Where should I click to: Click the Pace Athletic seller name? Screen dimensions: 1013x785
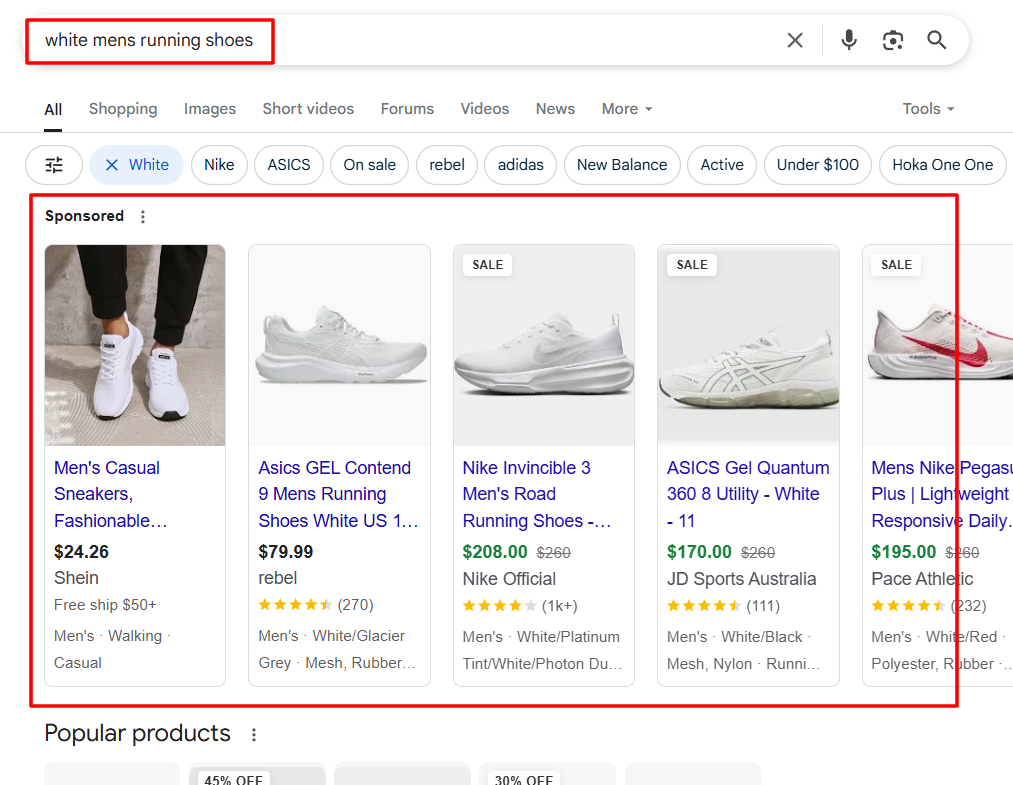[922, 579]
